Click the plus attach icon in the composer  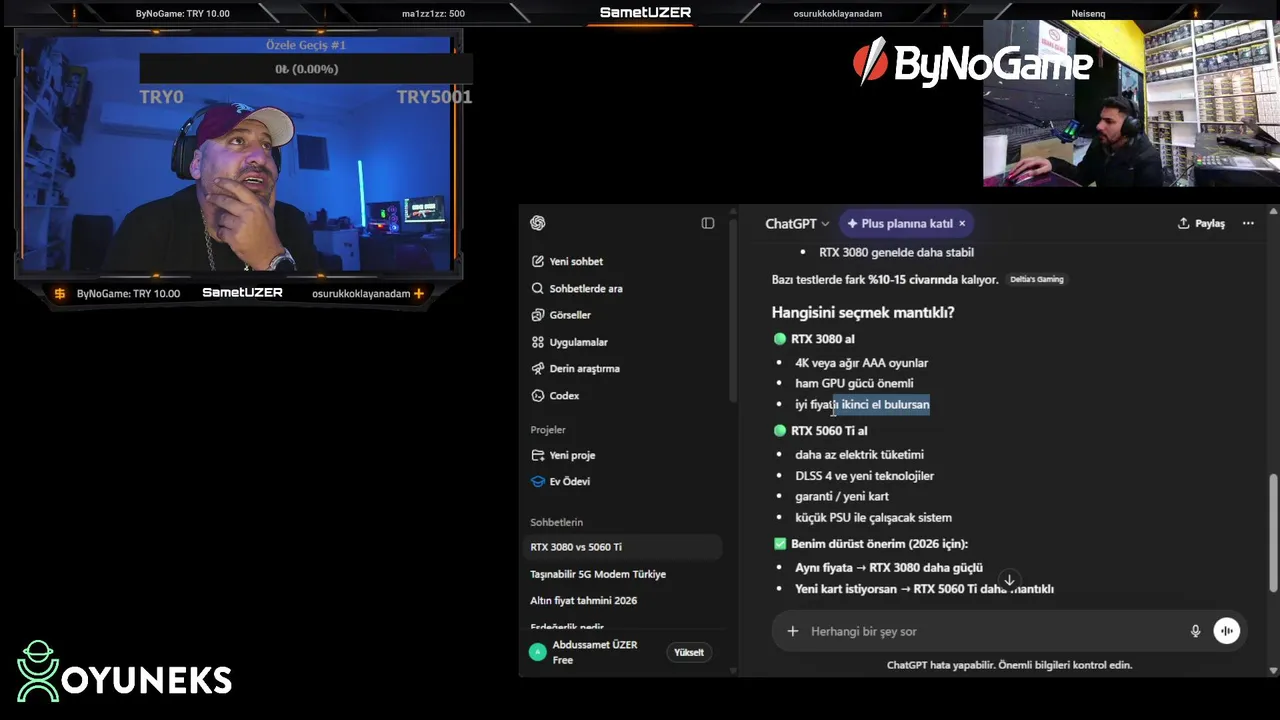point(793,631)
